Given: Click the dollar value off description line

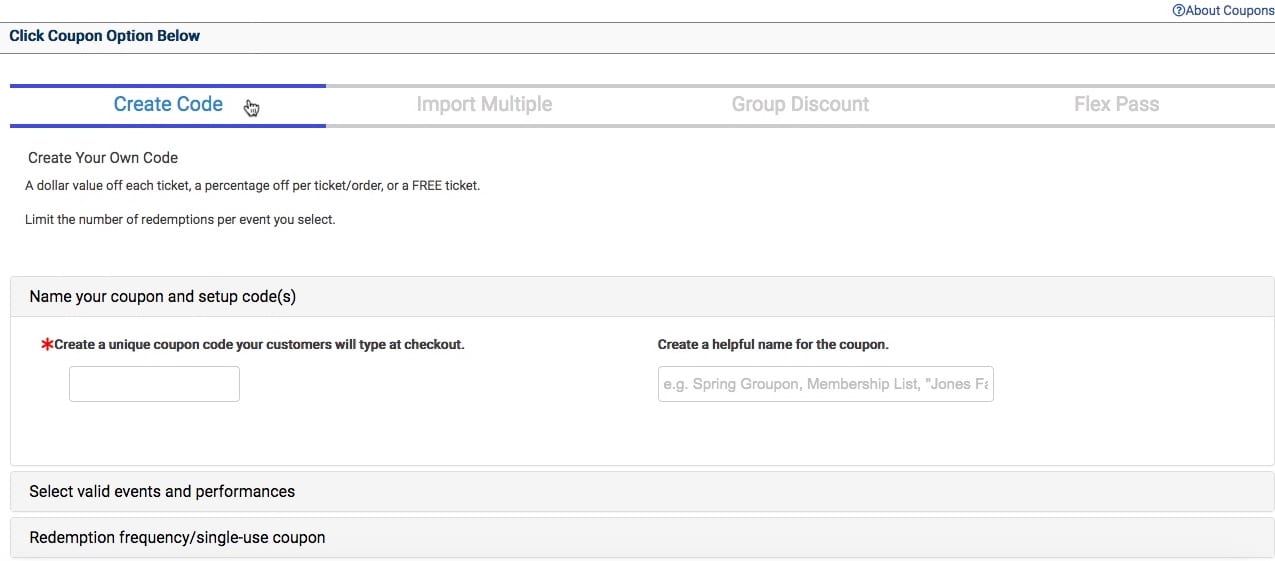Looking at the screenshot, I should point(252,186).
